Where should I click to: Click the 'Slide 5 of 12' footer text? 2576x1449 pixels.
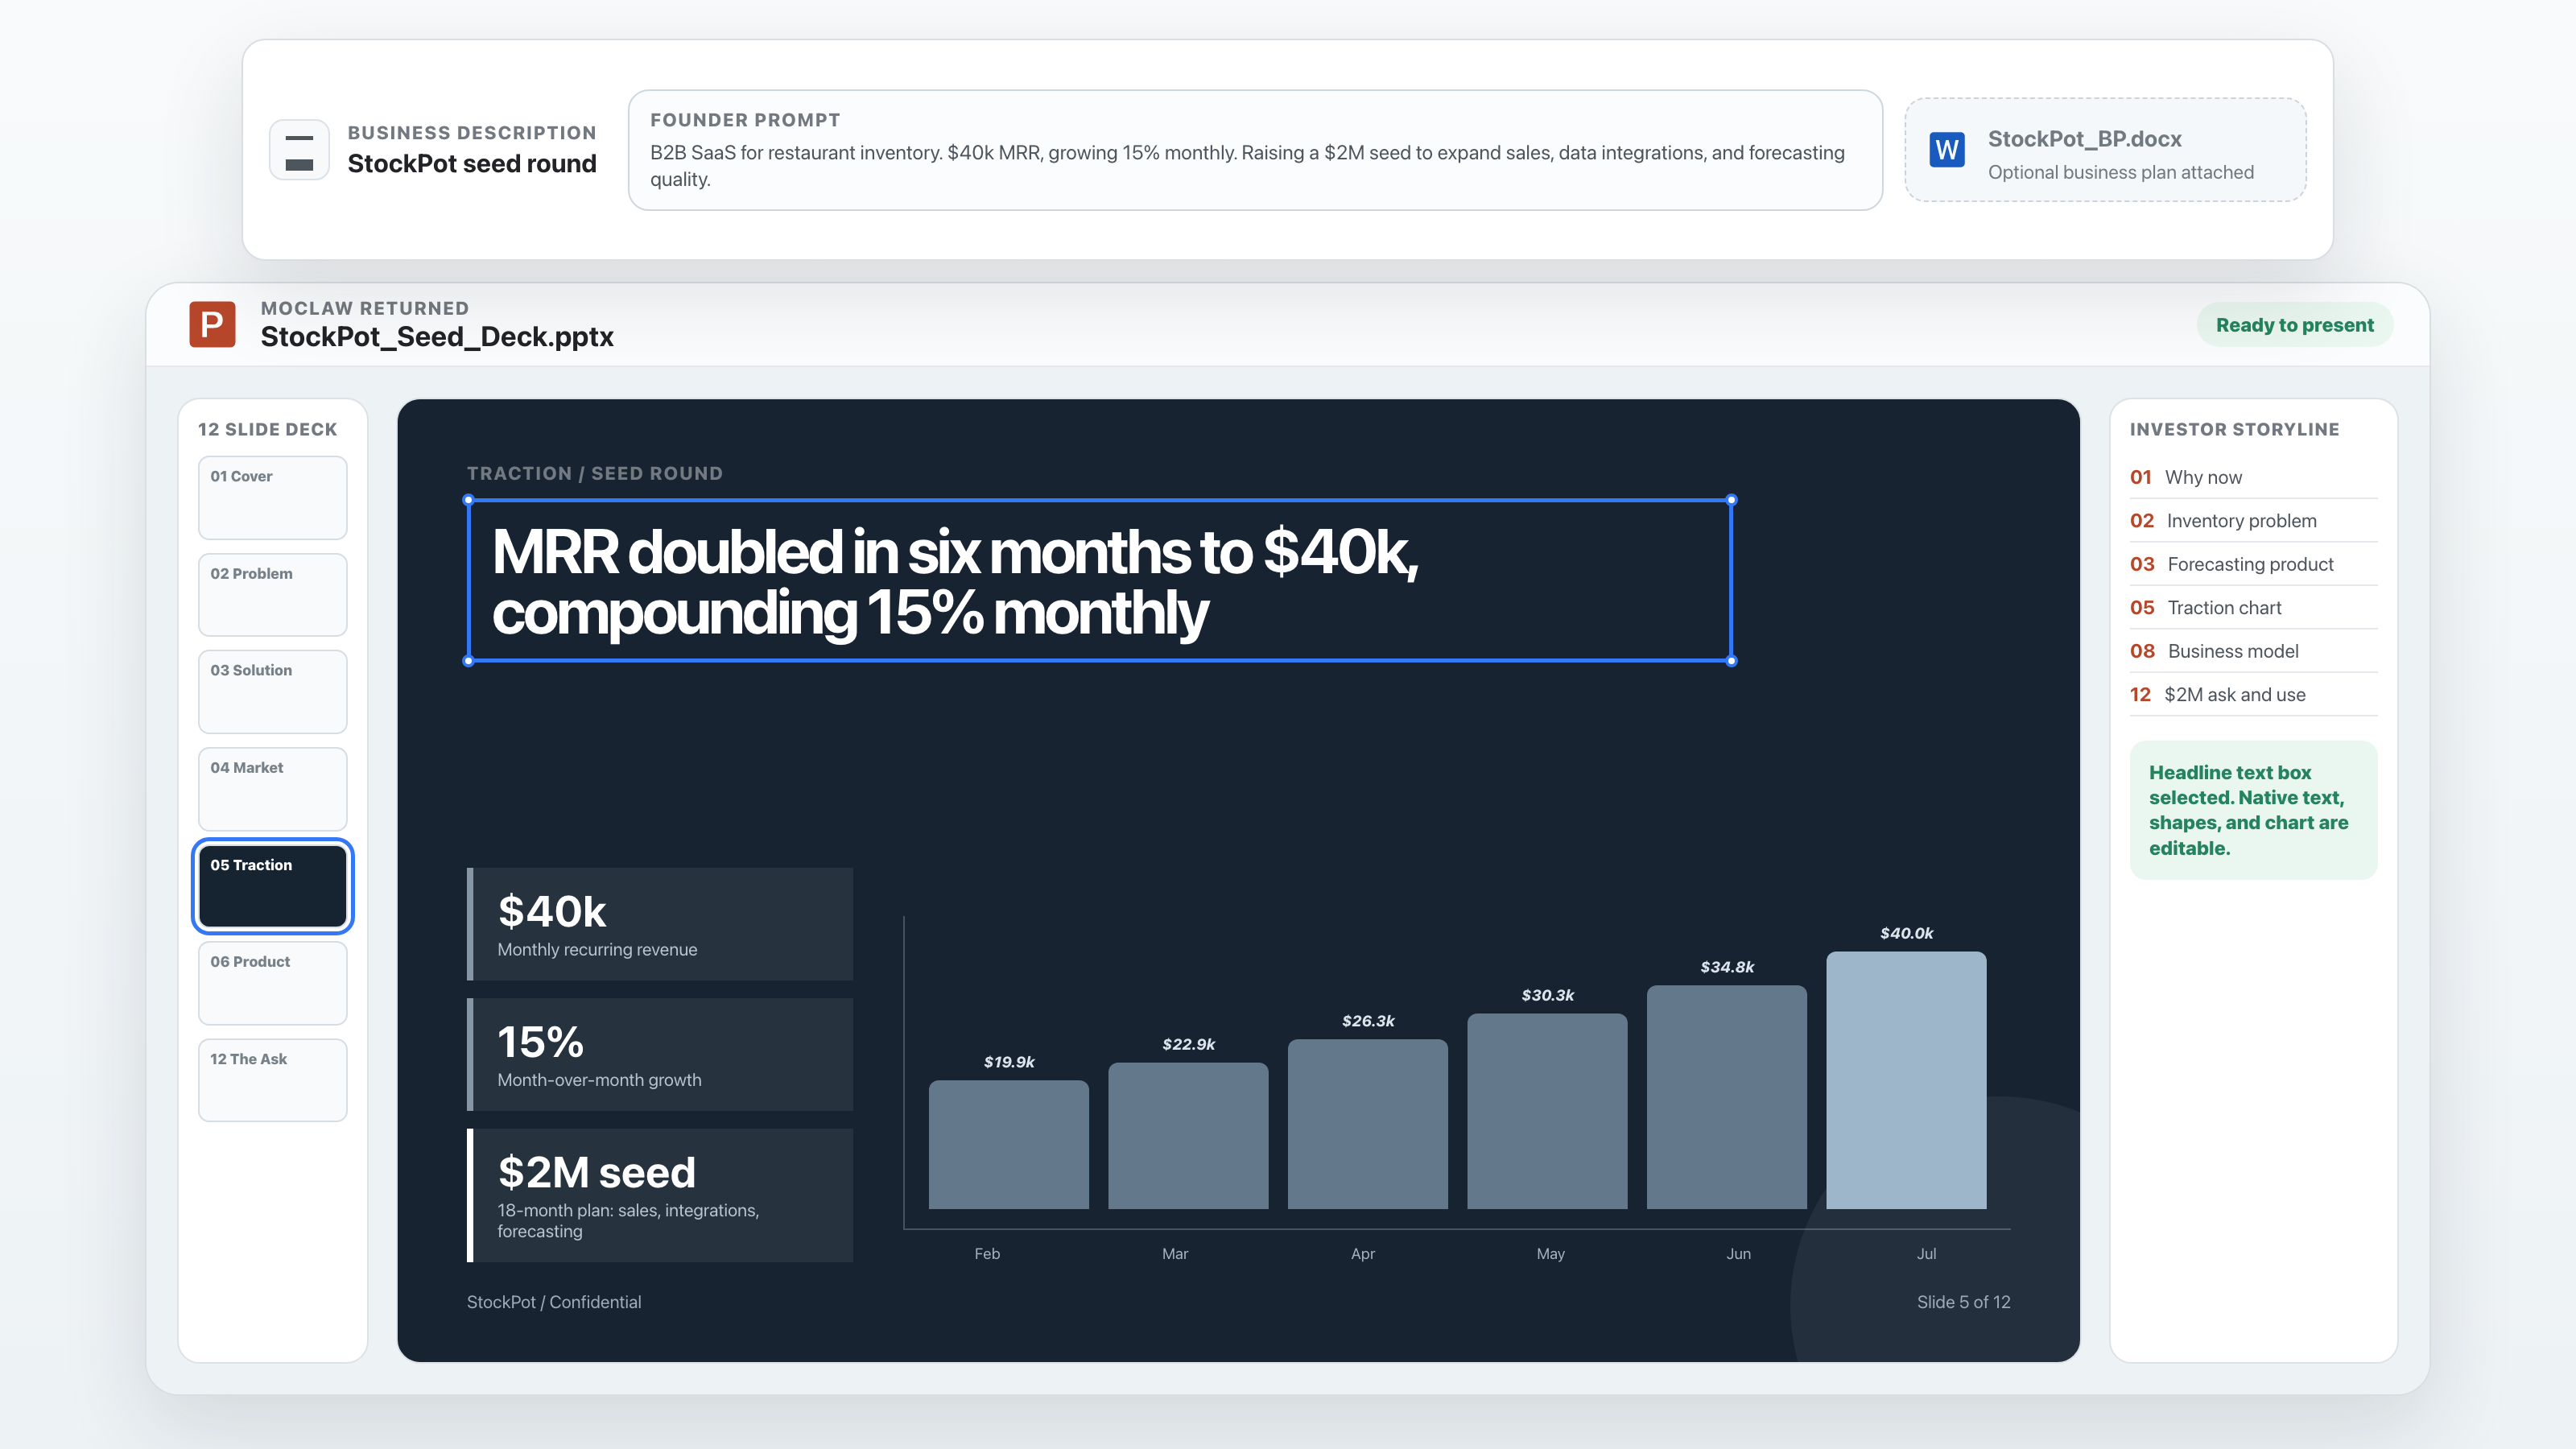tap(1963, 1302)
